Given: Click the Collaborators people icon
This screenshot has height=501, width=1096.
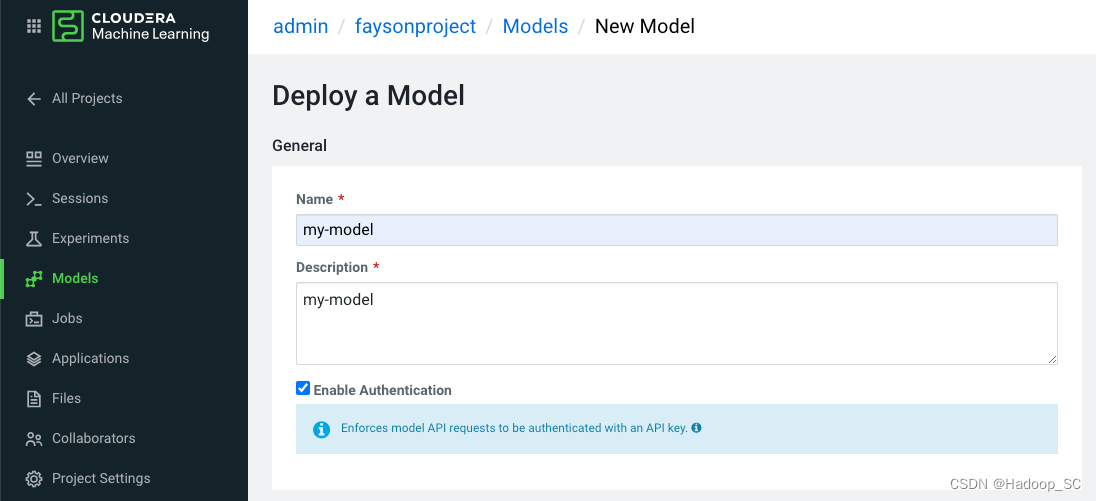Looking at the screenshot, I should pyautogui.click(x=34, y=439).
